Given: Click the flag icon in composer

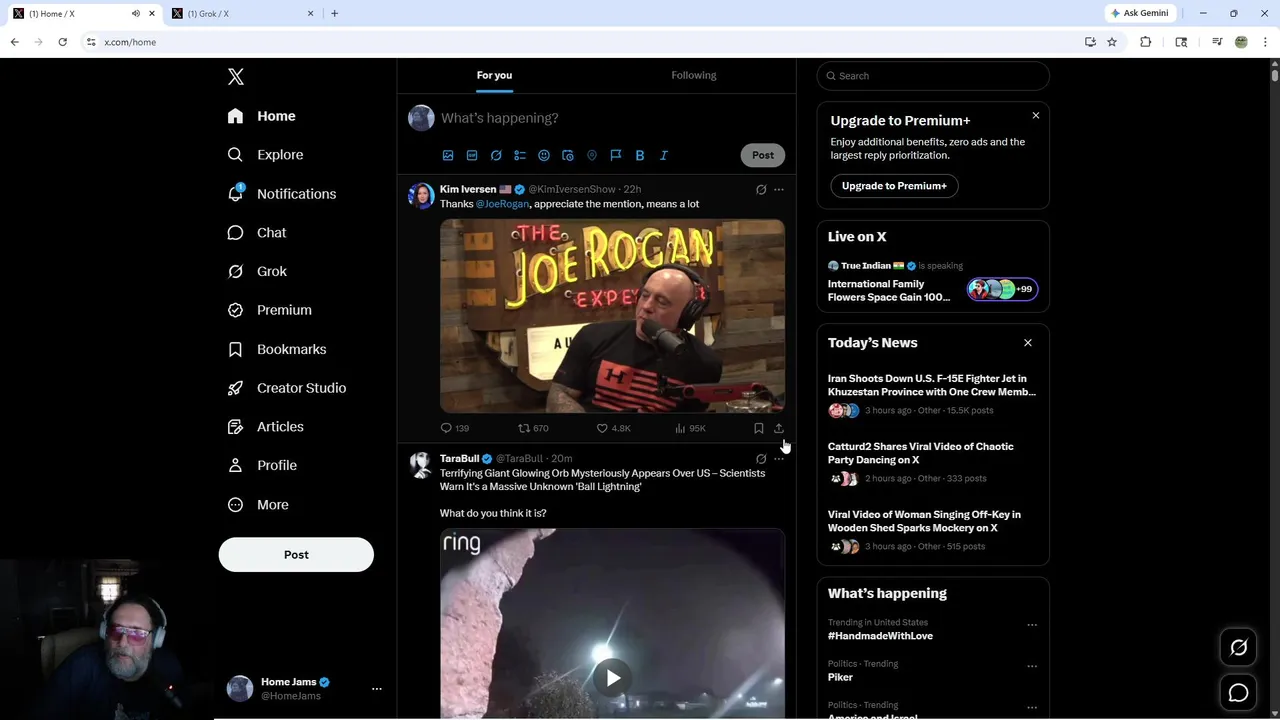Looking at the screenshot, I should click(x=616, y=155).
